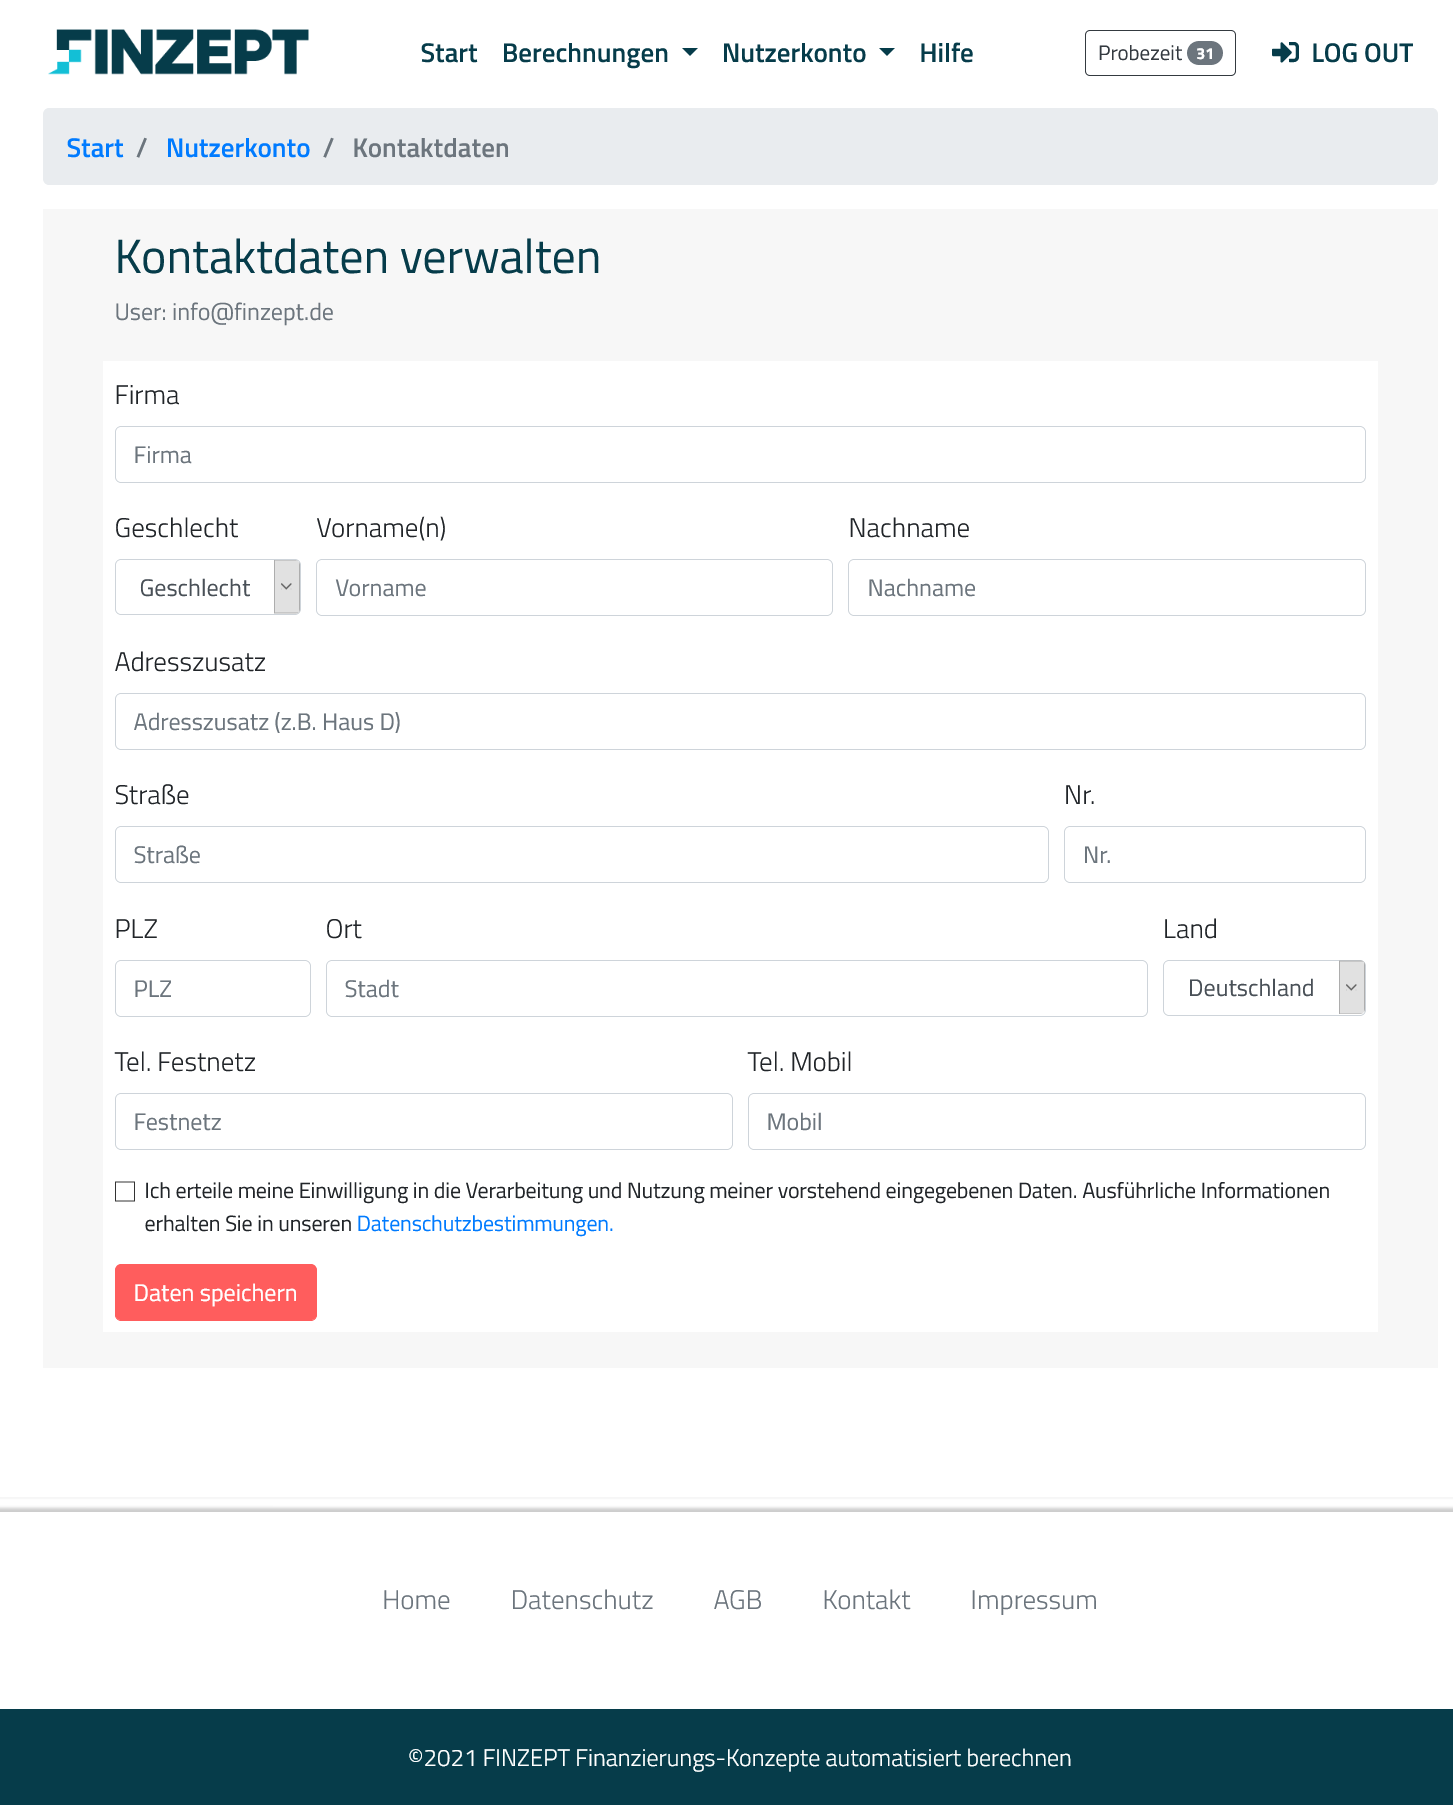
Task: Focus the PLZ input field
Action: tap(213, 989)
